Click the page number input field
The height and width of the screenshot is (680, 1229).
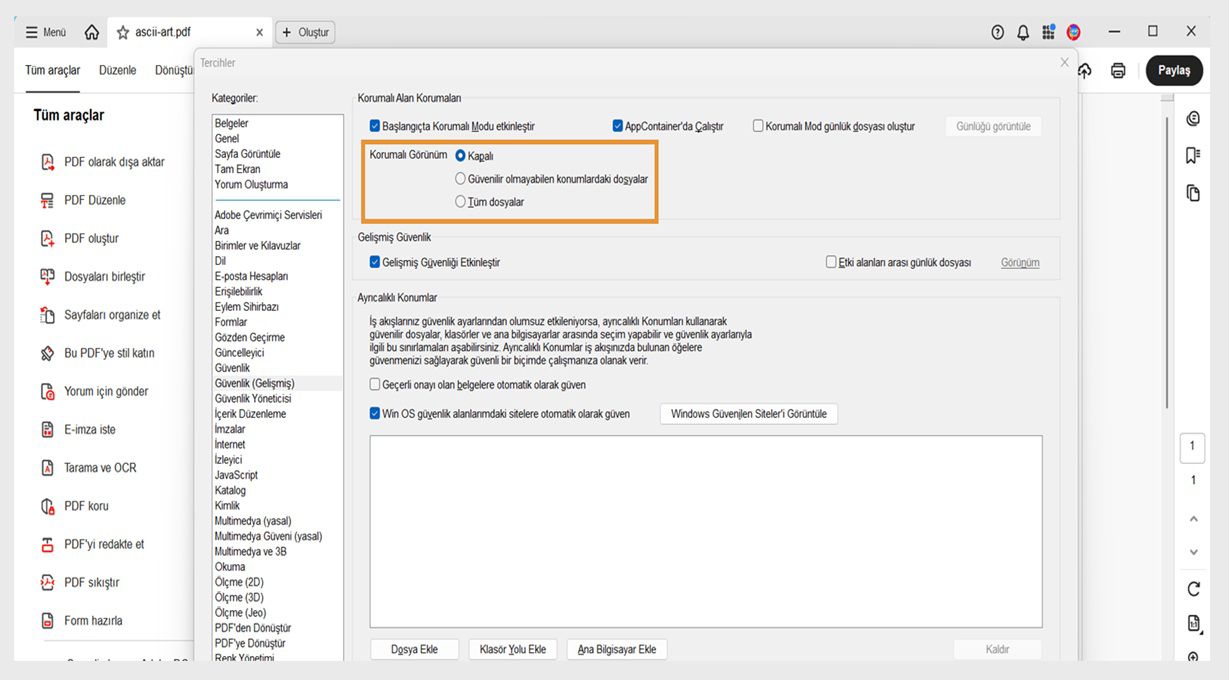(x=1192, y=448)
